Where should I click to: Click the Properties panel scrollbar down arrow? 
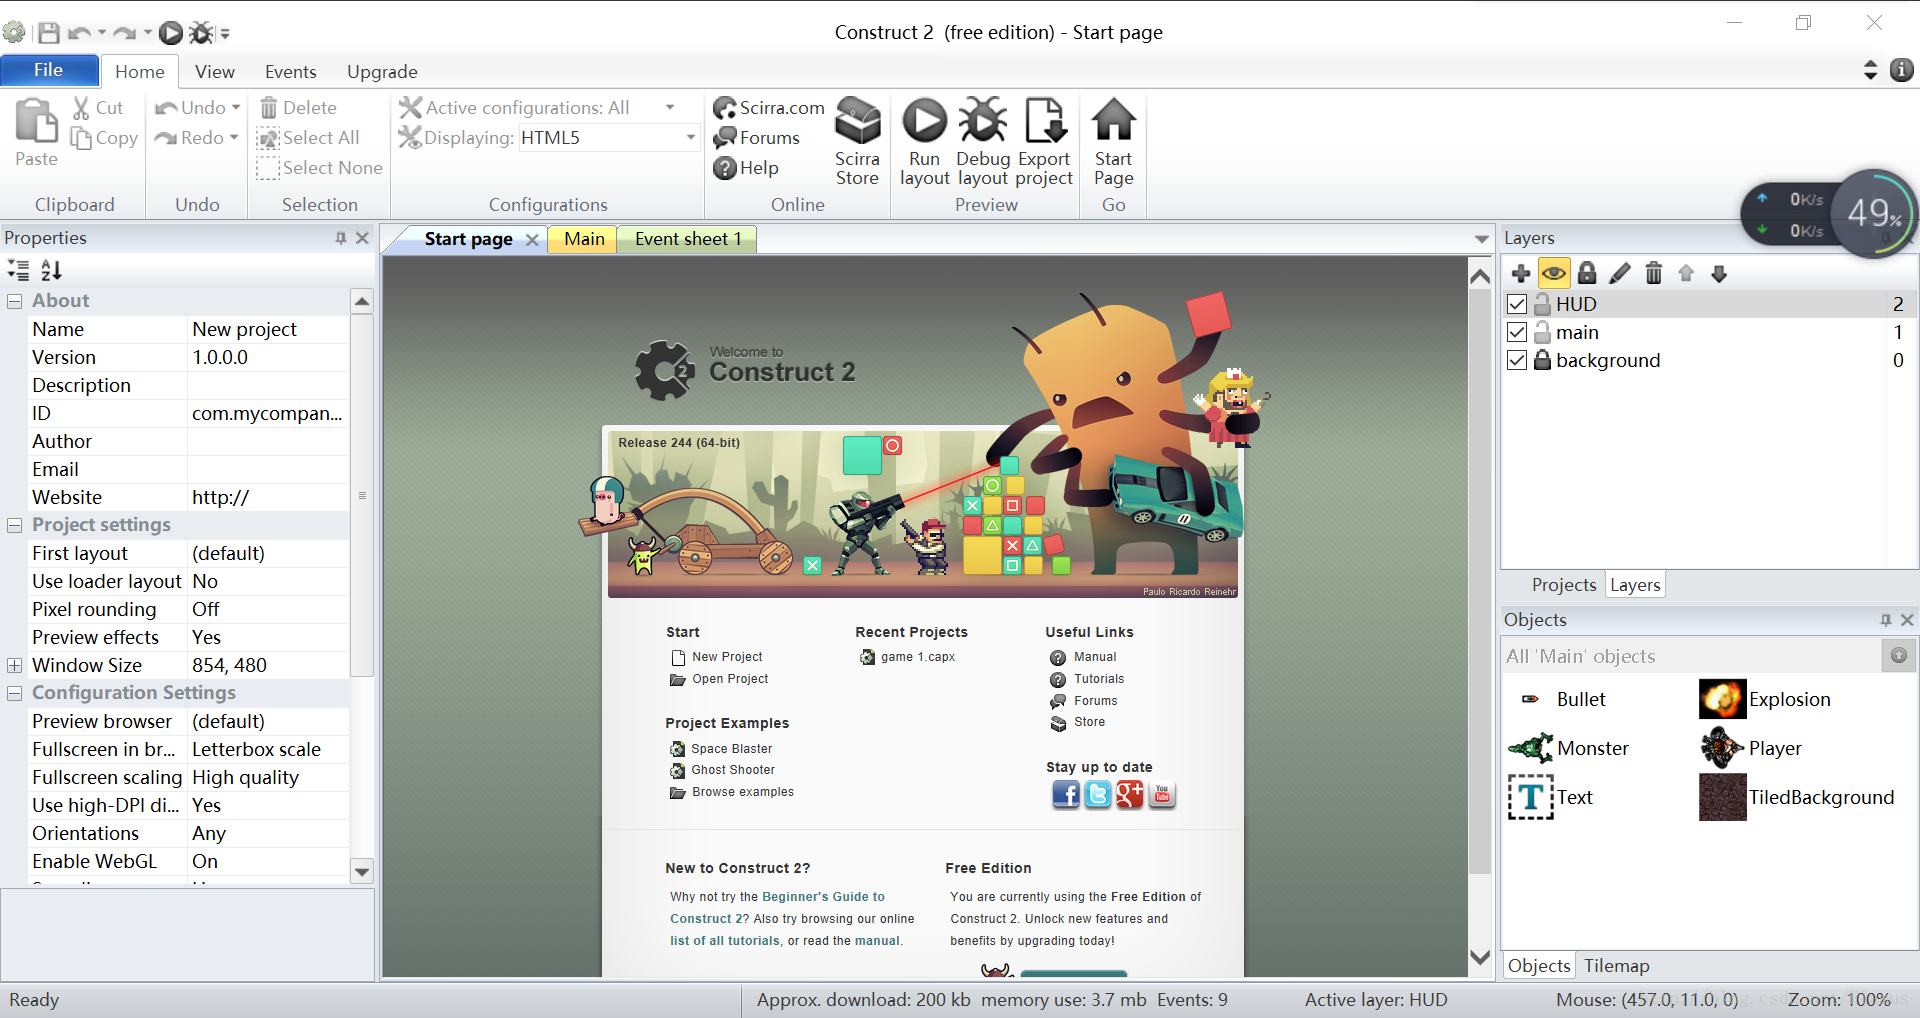point(362,871)
